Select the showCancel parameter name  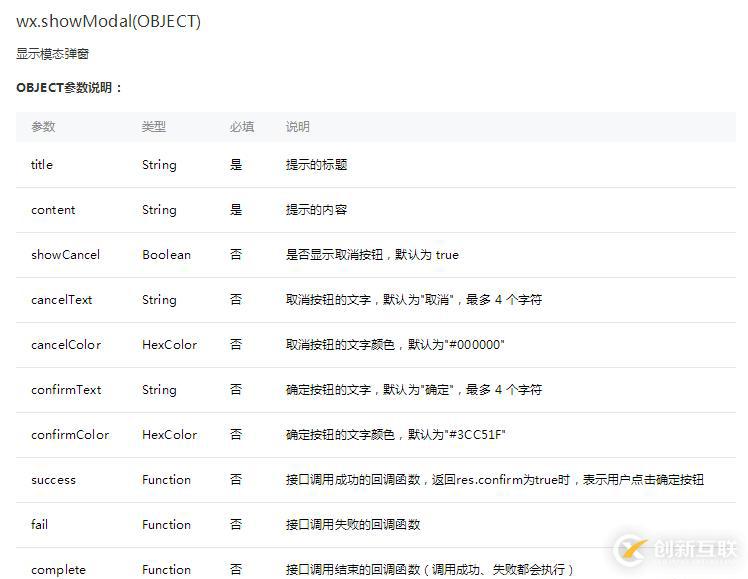coord(66,255)
